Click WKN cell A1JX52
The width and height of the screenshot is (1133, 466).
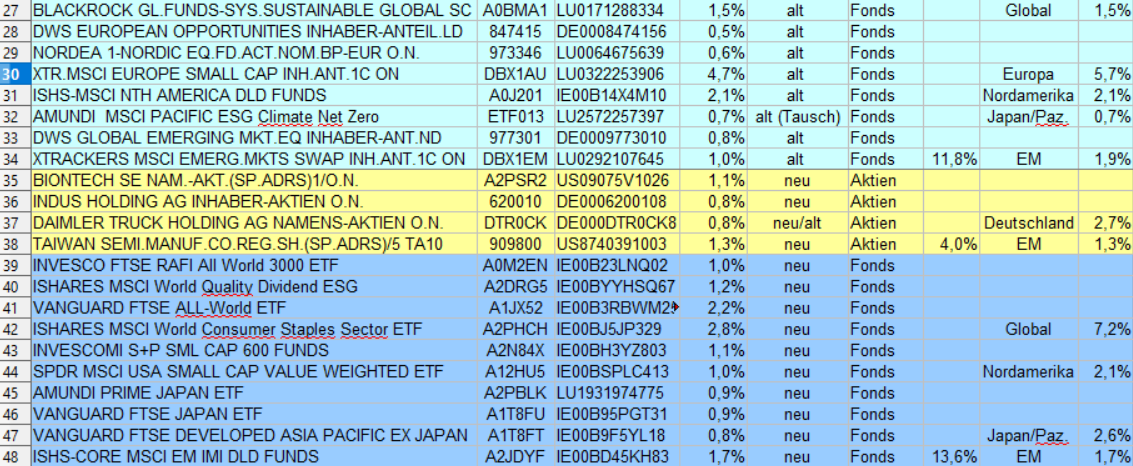(x=515, y=308)
